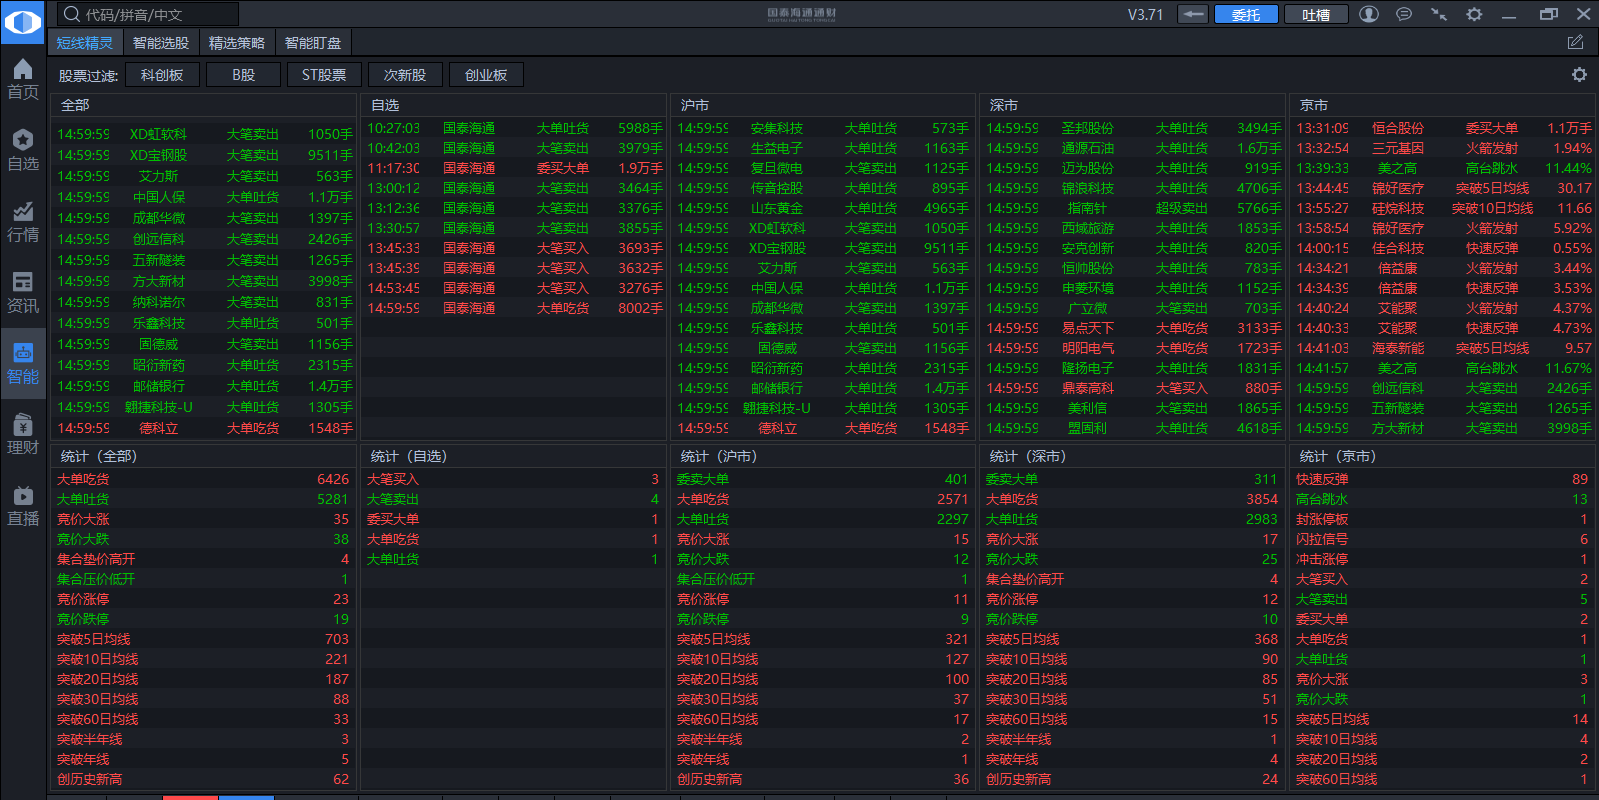Click the blue app logo icon
The height and width of the screenshot is (800, 1599).
click(23, 22)
